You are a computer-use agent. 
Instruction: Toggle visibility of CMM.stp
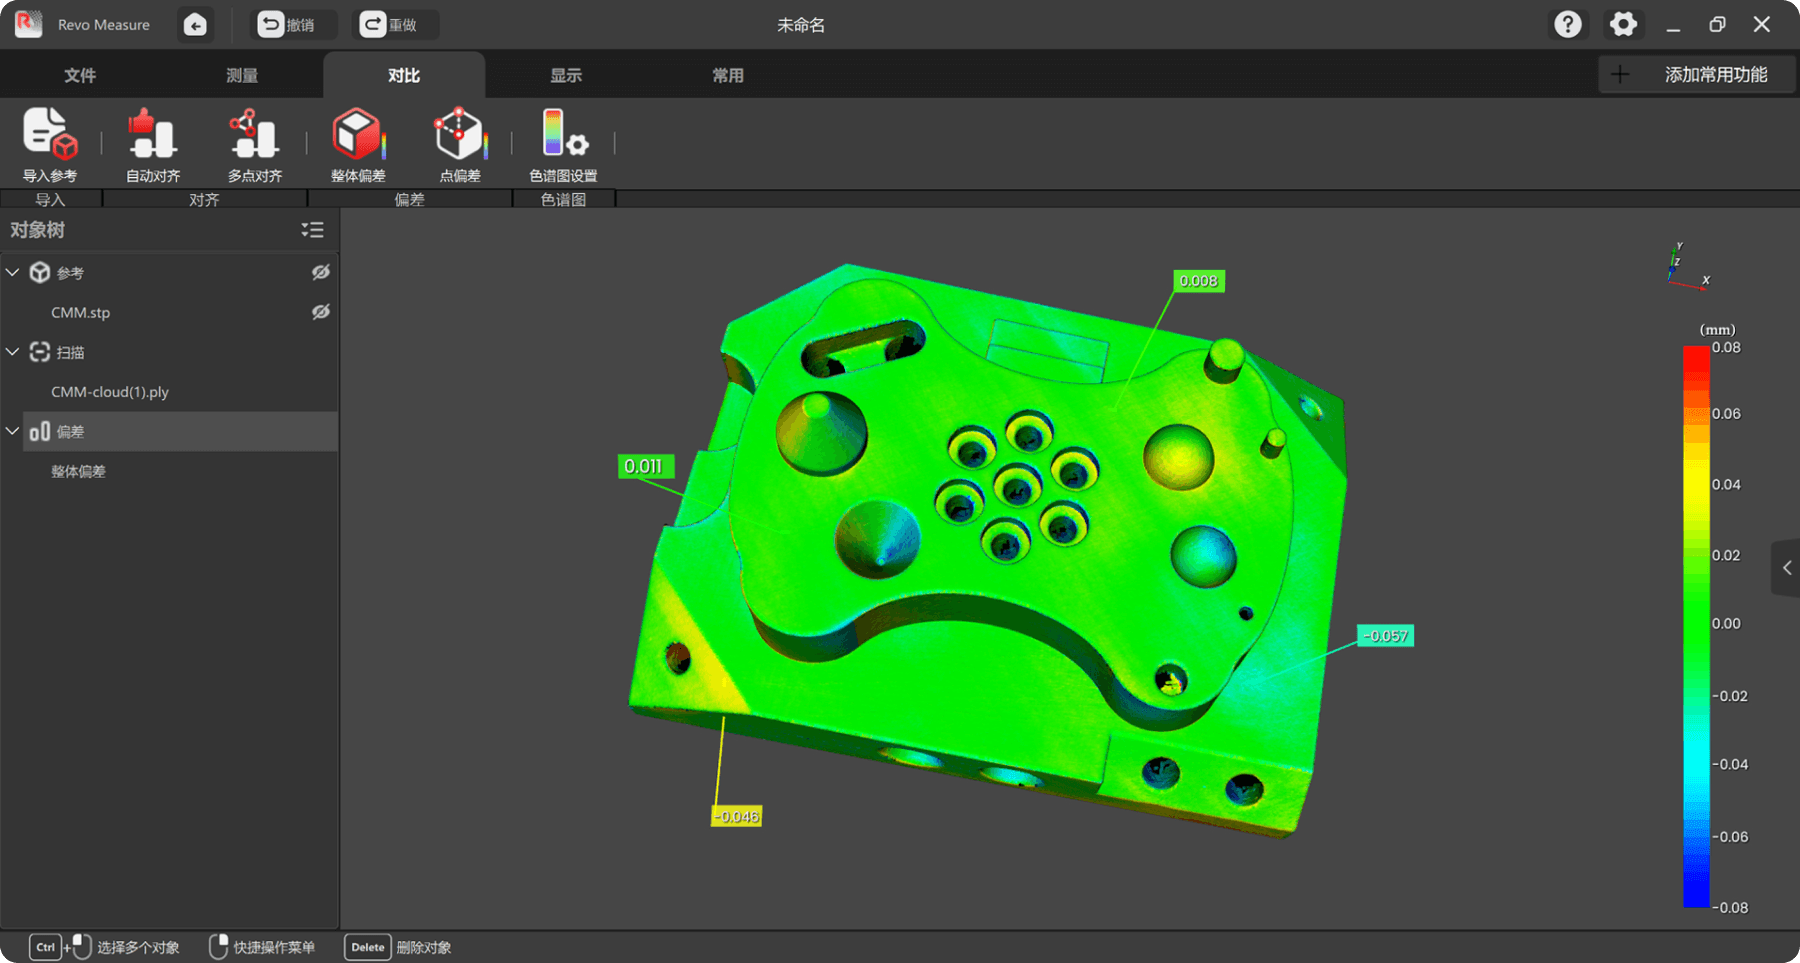(320, 312)
